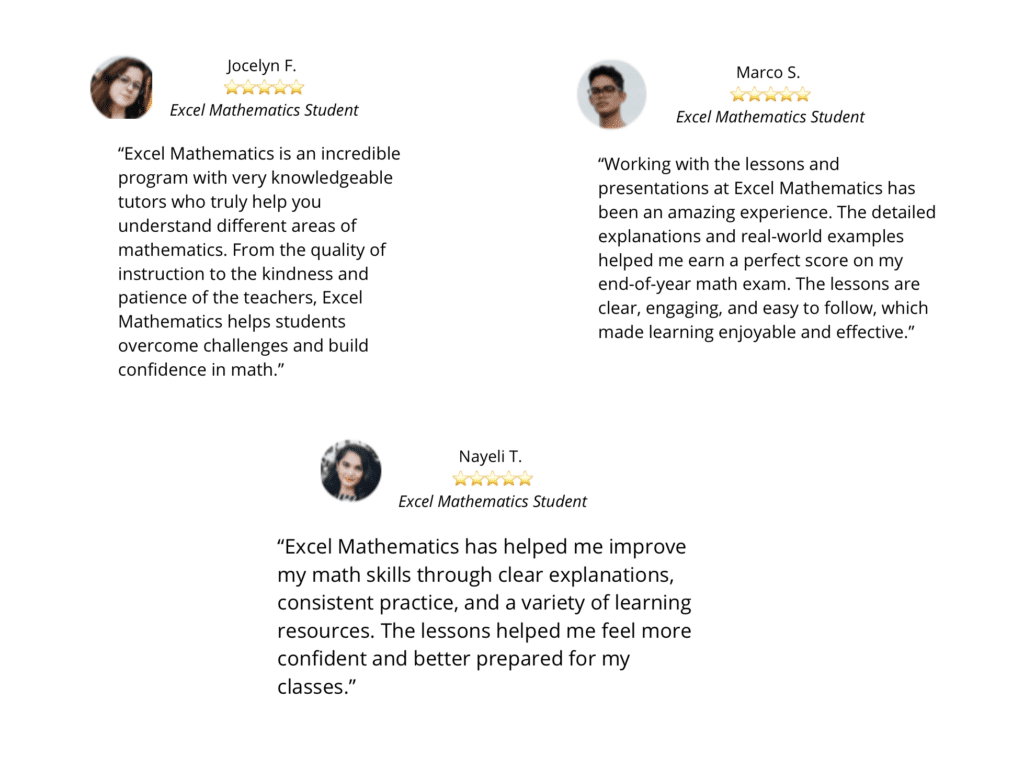Image resolution: width=1024 pixels, height=767 pixels.
Task: Click Jocelyn's testimonial about knowledgeable tutors
Action: 259,262
